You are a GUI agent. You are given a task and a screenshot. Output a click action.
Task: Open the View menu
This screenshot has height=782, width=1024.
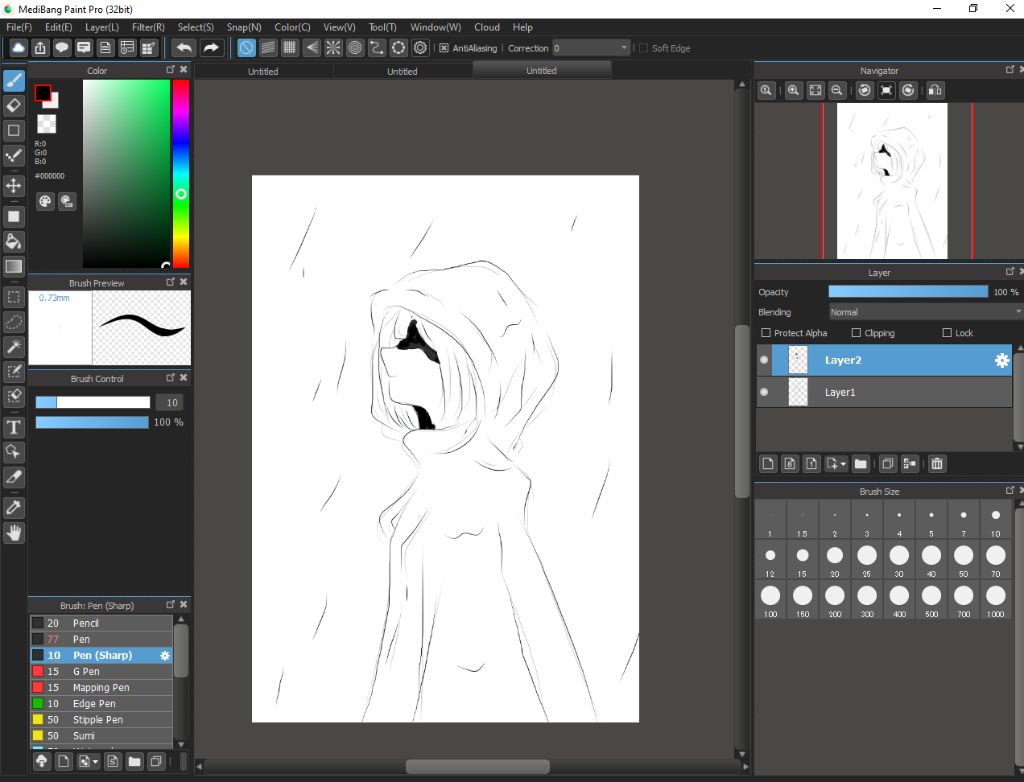click(340, 27)
